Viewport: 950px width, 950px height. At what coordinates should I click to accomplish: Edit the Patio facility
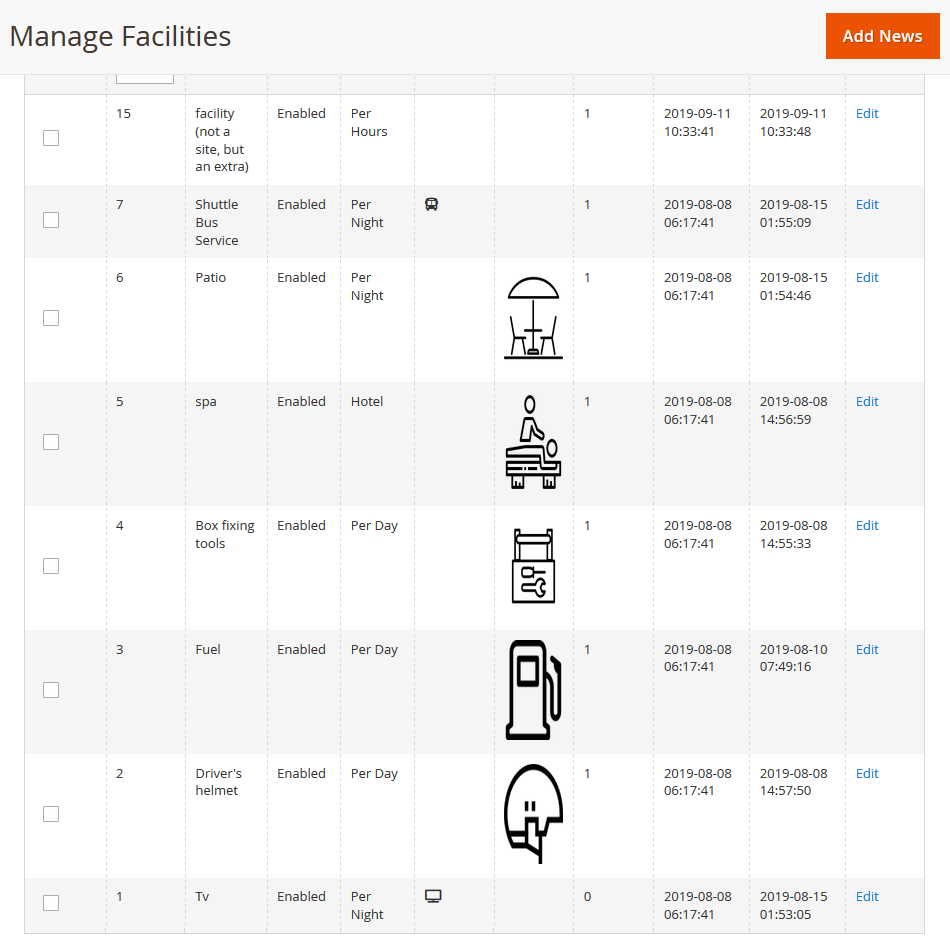tap(867, 278)
